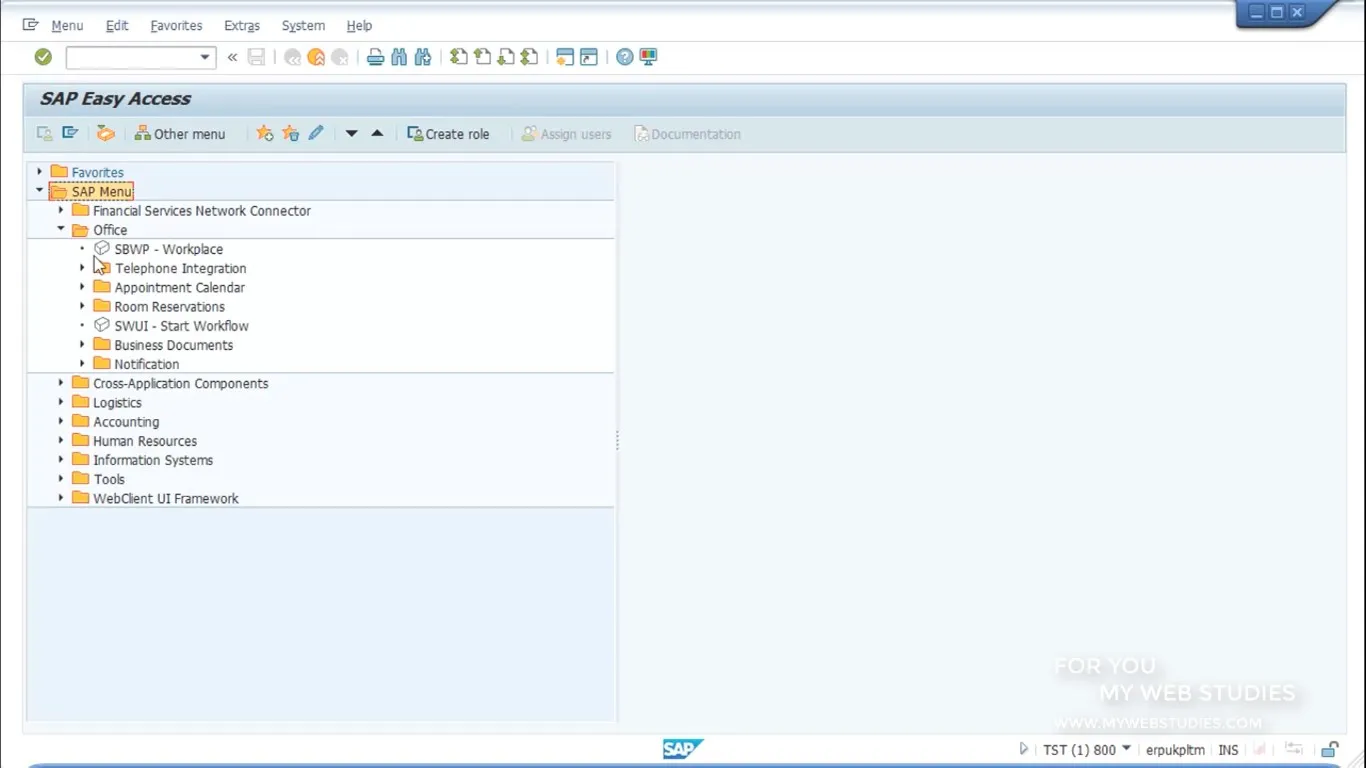Open the Menu menu
The width and height of the screenshot is (1366, 768).
point(67,25)
